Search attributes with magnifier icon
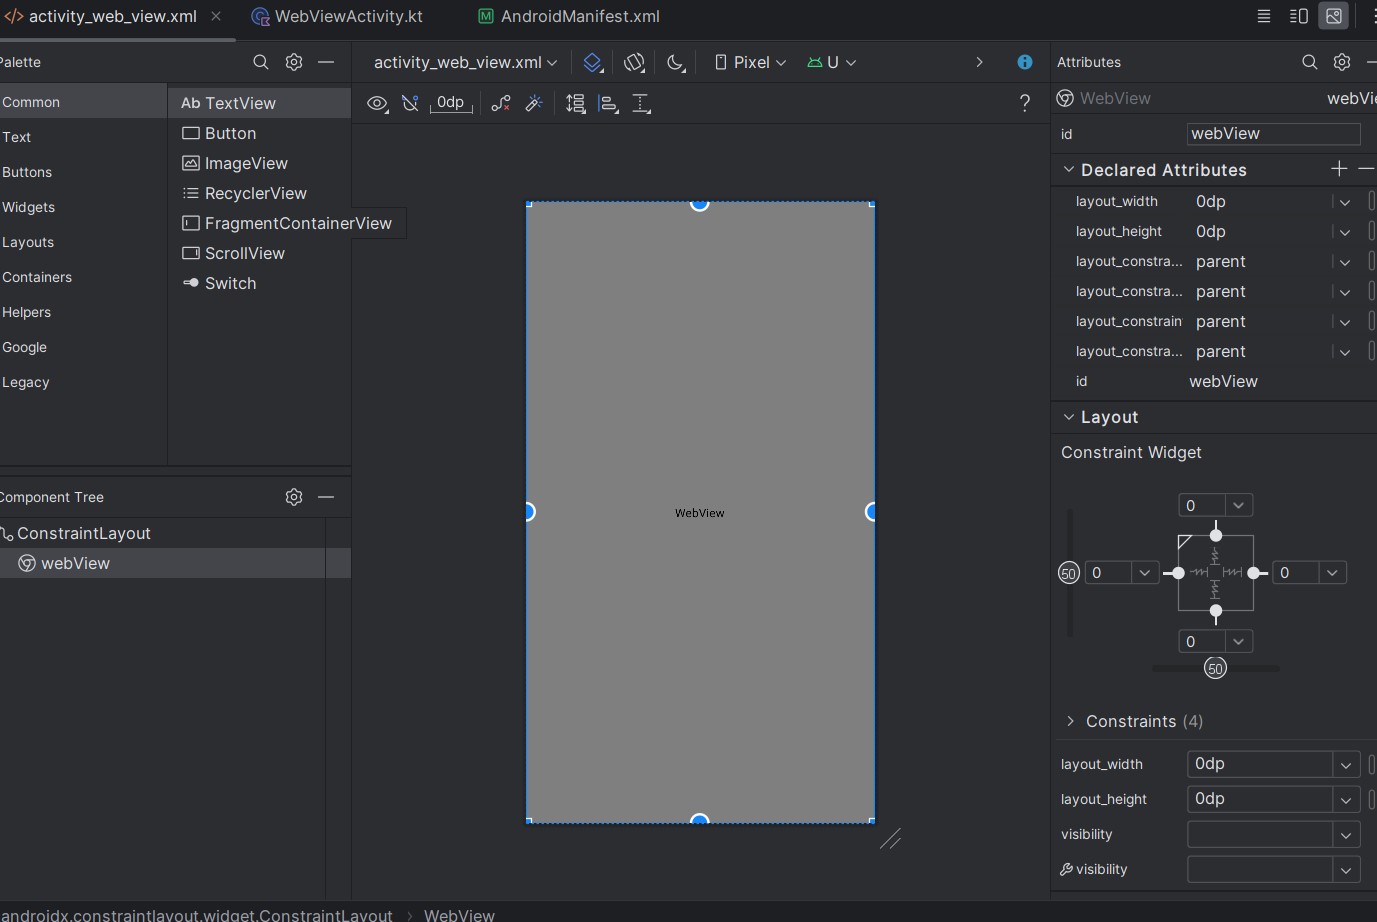This screenshot has height=922, width=1377. [1310, 62]
